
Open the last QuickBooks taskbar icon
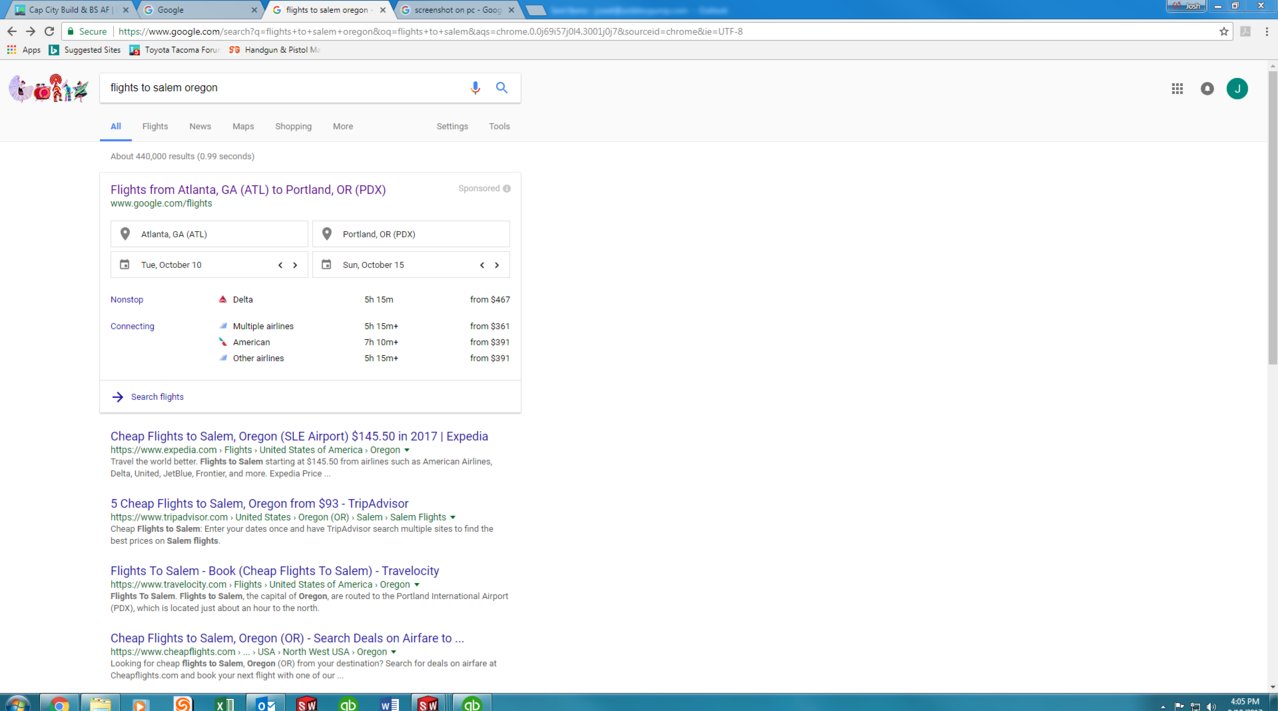(x=471, y=704)
